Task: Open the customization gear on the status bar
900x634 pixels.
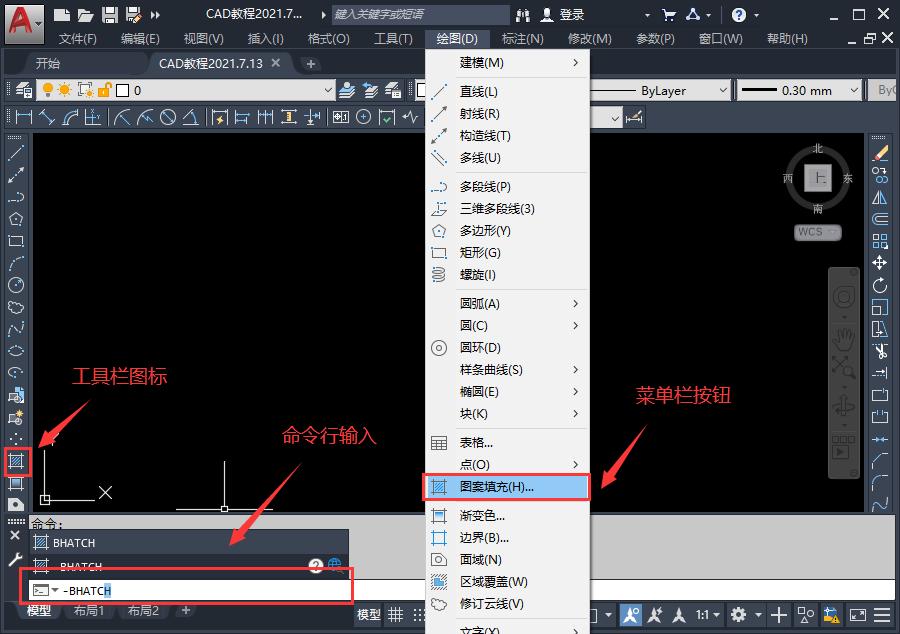Action: point(737,614)
